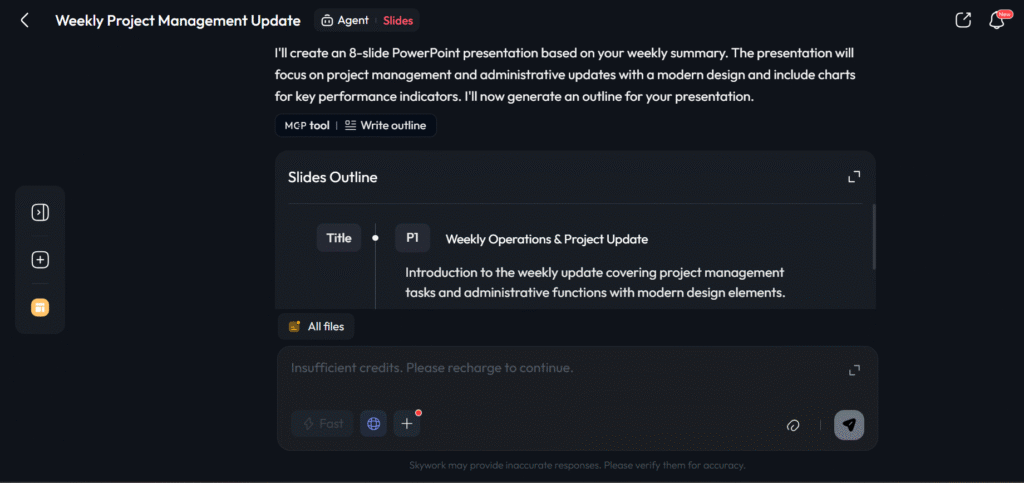The image size is (1024, 483).
Task: Expand the message input box
Action: 854,370
